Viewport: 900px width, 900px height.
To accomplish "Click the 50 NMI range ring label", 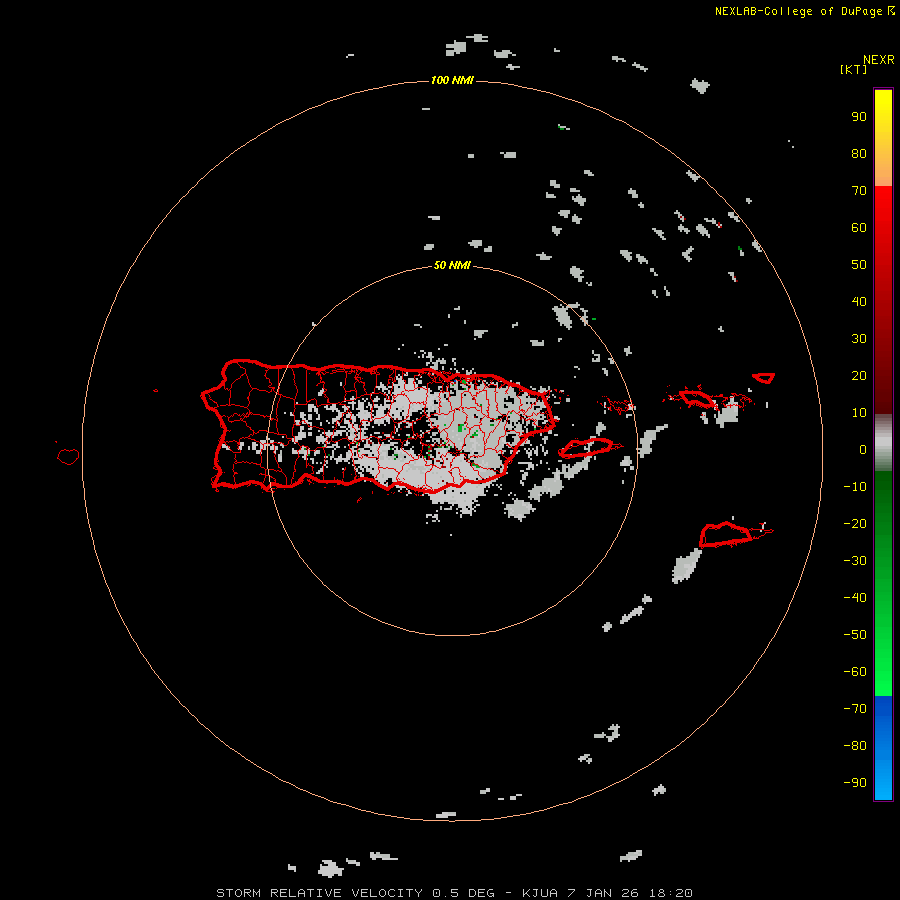I will coord(452,265).
